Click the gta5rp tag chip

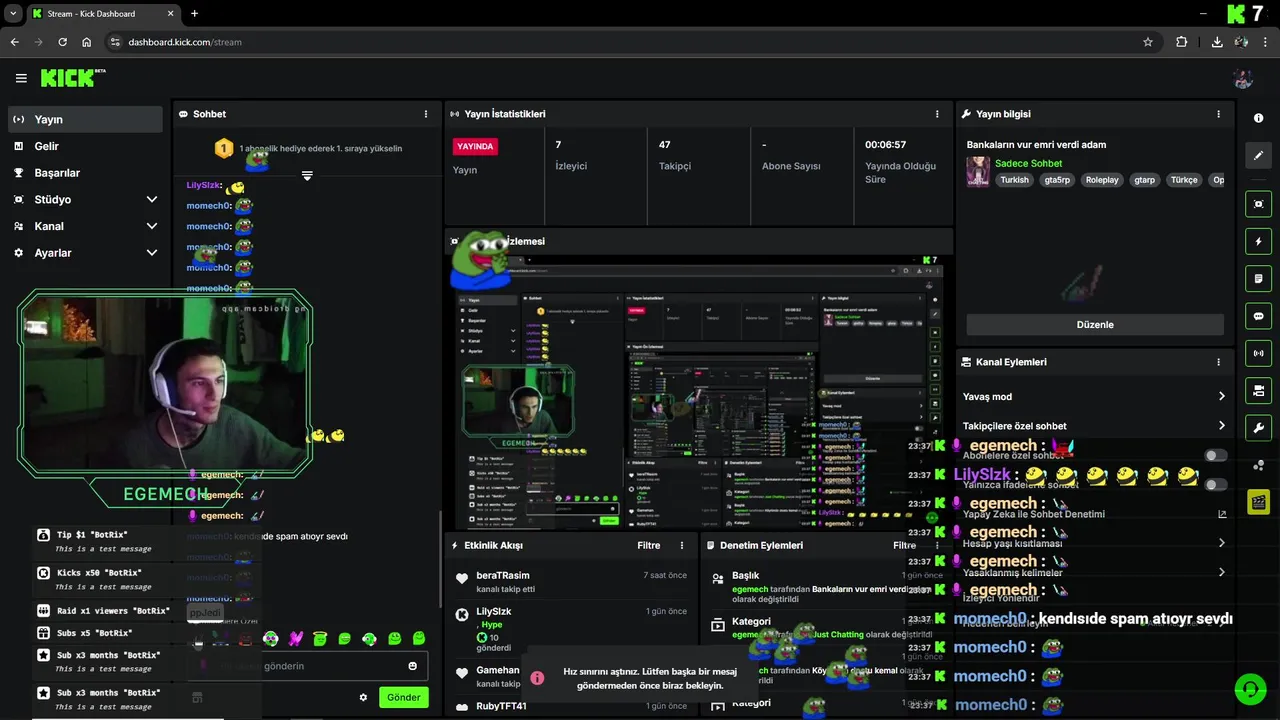(x=1057, y=180)
